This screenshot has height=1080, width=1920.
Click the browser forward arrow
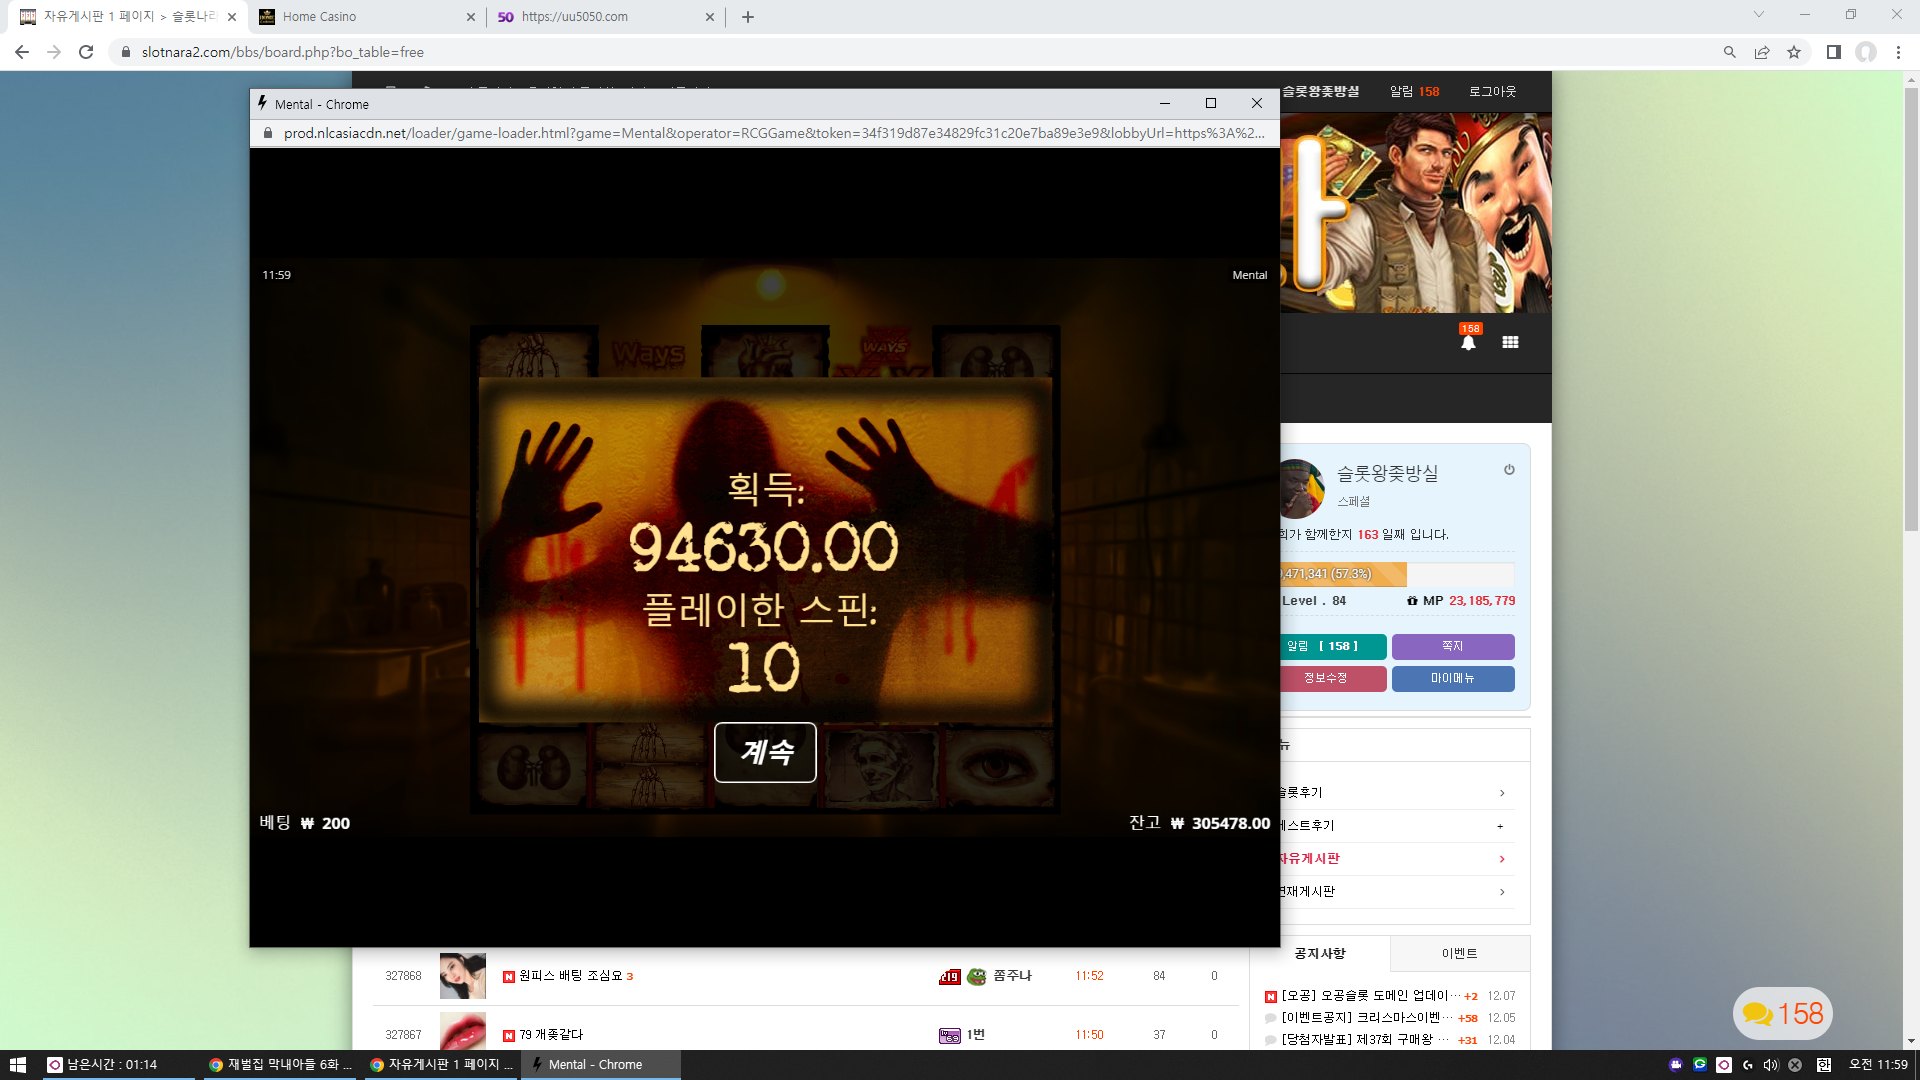tap(54, 52)
